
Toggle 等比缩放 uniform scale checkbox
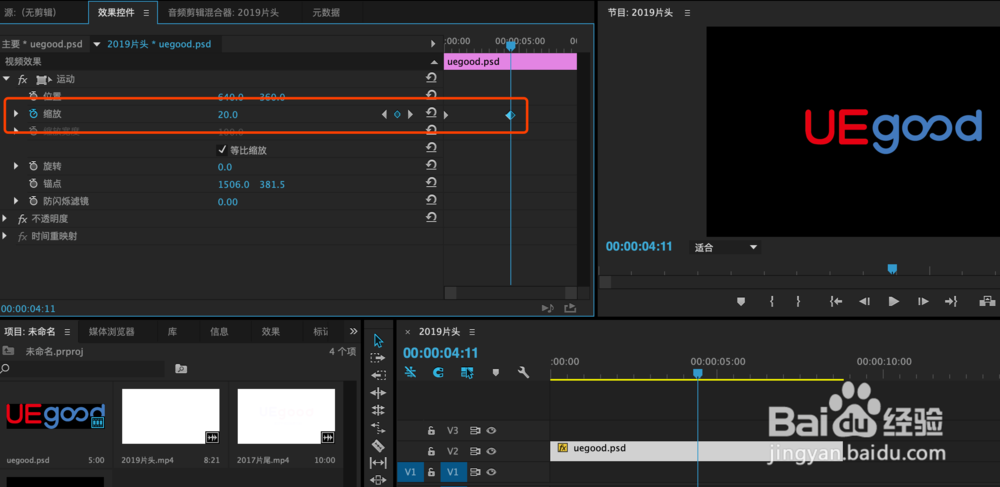pos(223,150)
